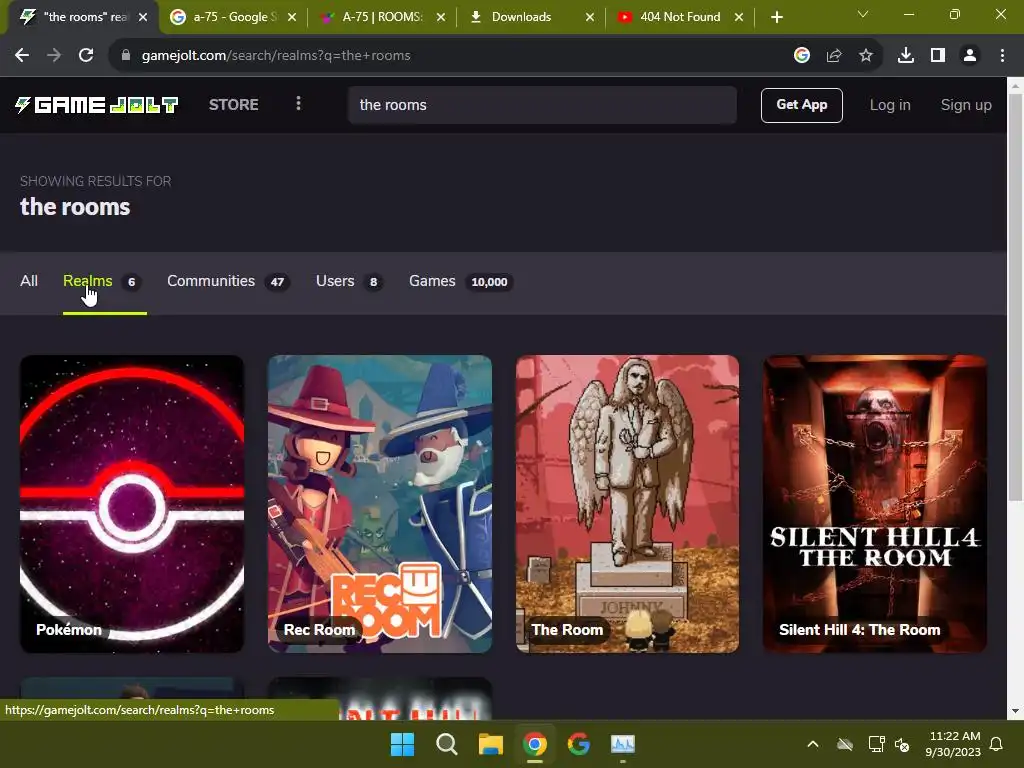View site information via lock icon
Image resolution: width=1024 pixels, height=768 pixels.
click(x=125, y=56)
